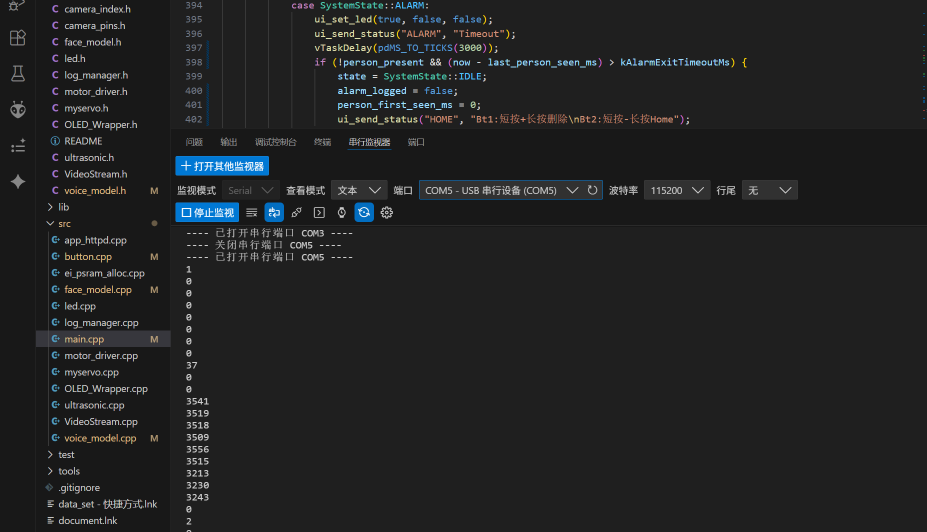
Task: Switch to the 终端 tab
Action: [322, 142]
